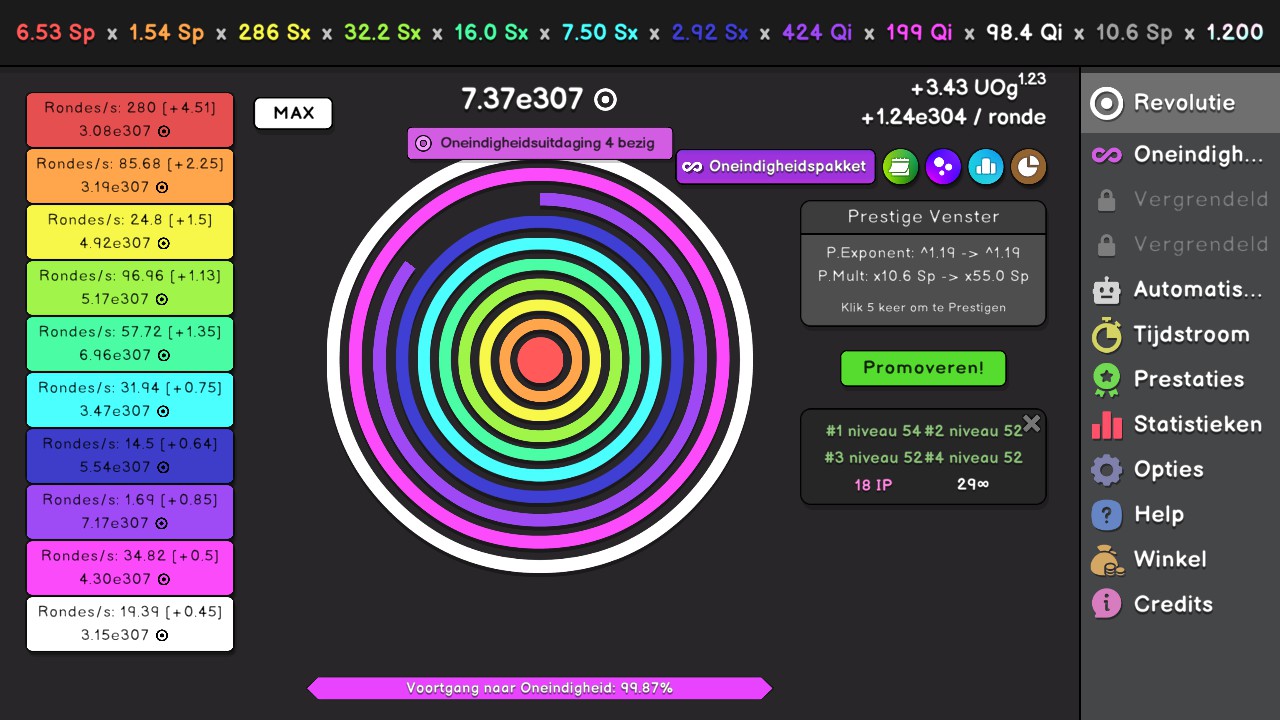Upgrade the white ring Rondes/s 19.39

130,624
